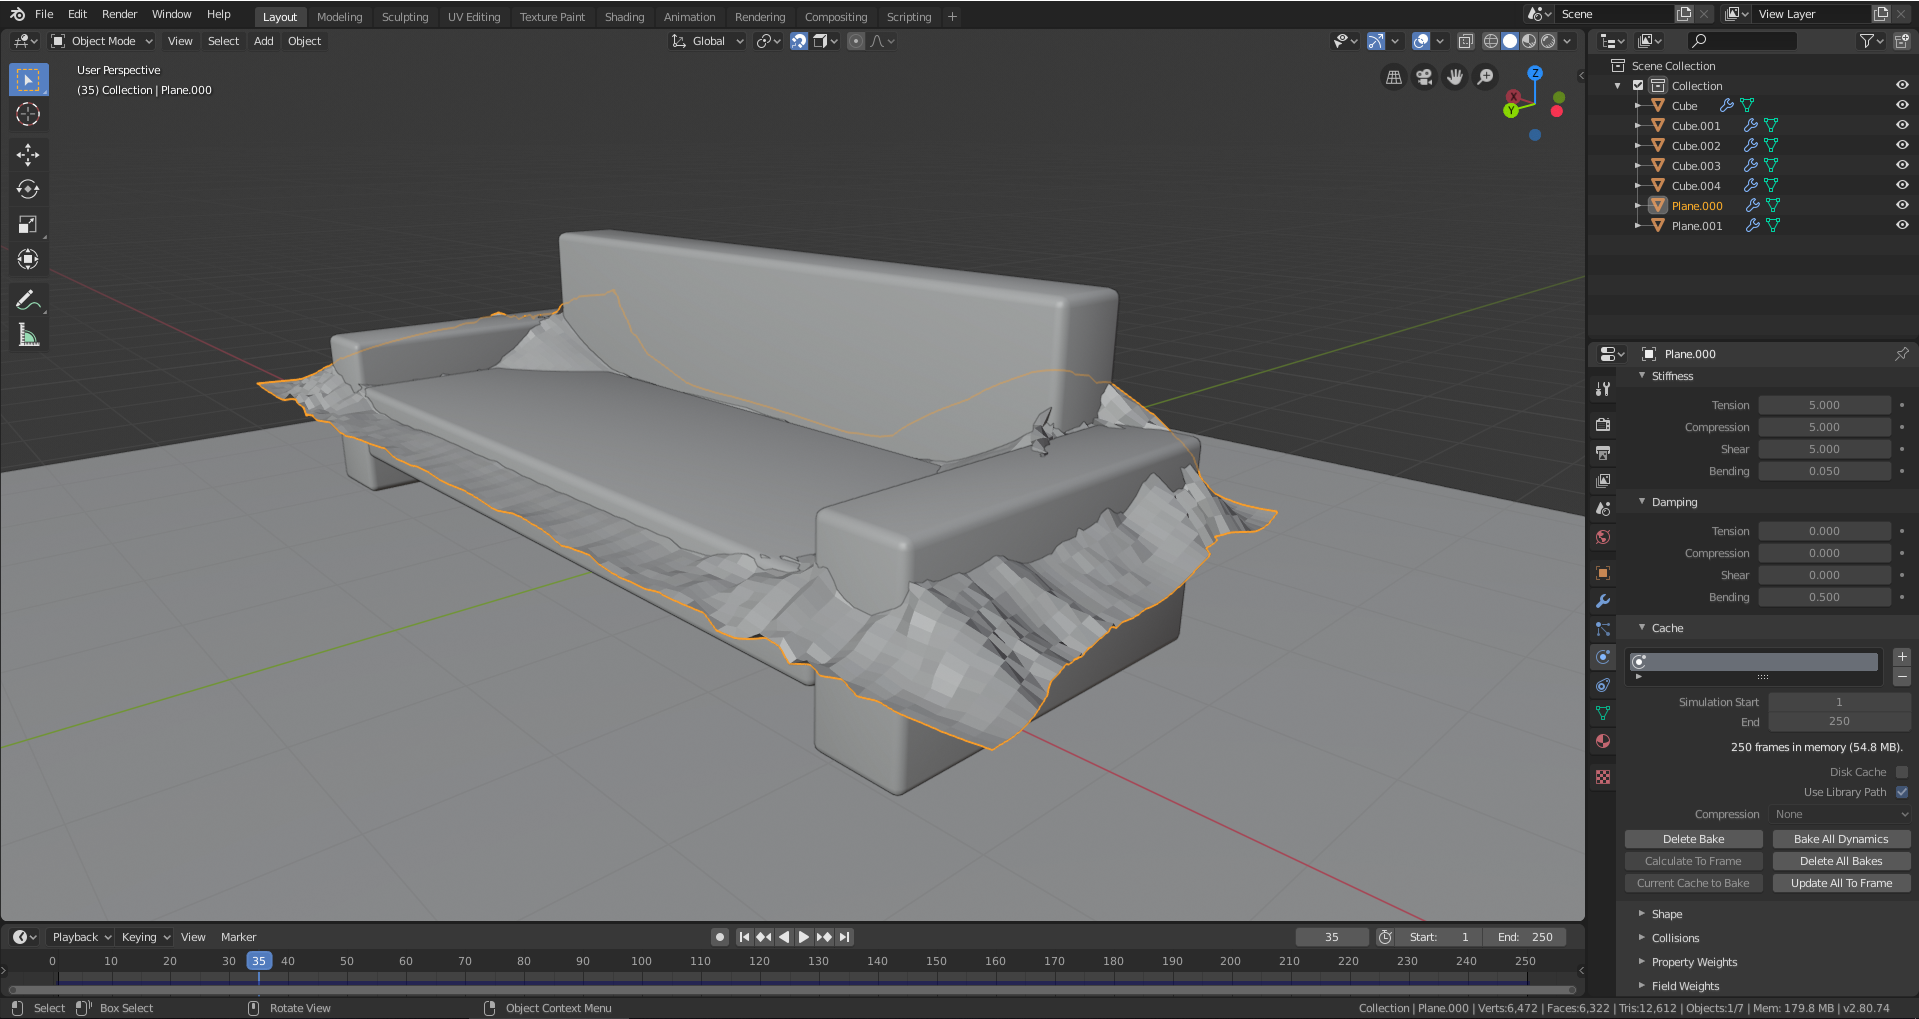Open the Render menu
The width and height of the screenshot is (1919, 1019).
click(119, 14)
